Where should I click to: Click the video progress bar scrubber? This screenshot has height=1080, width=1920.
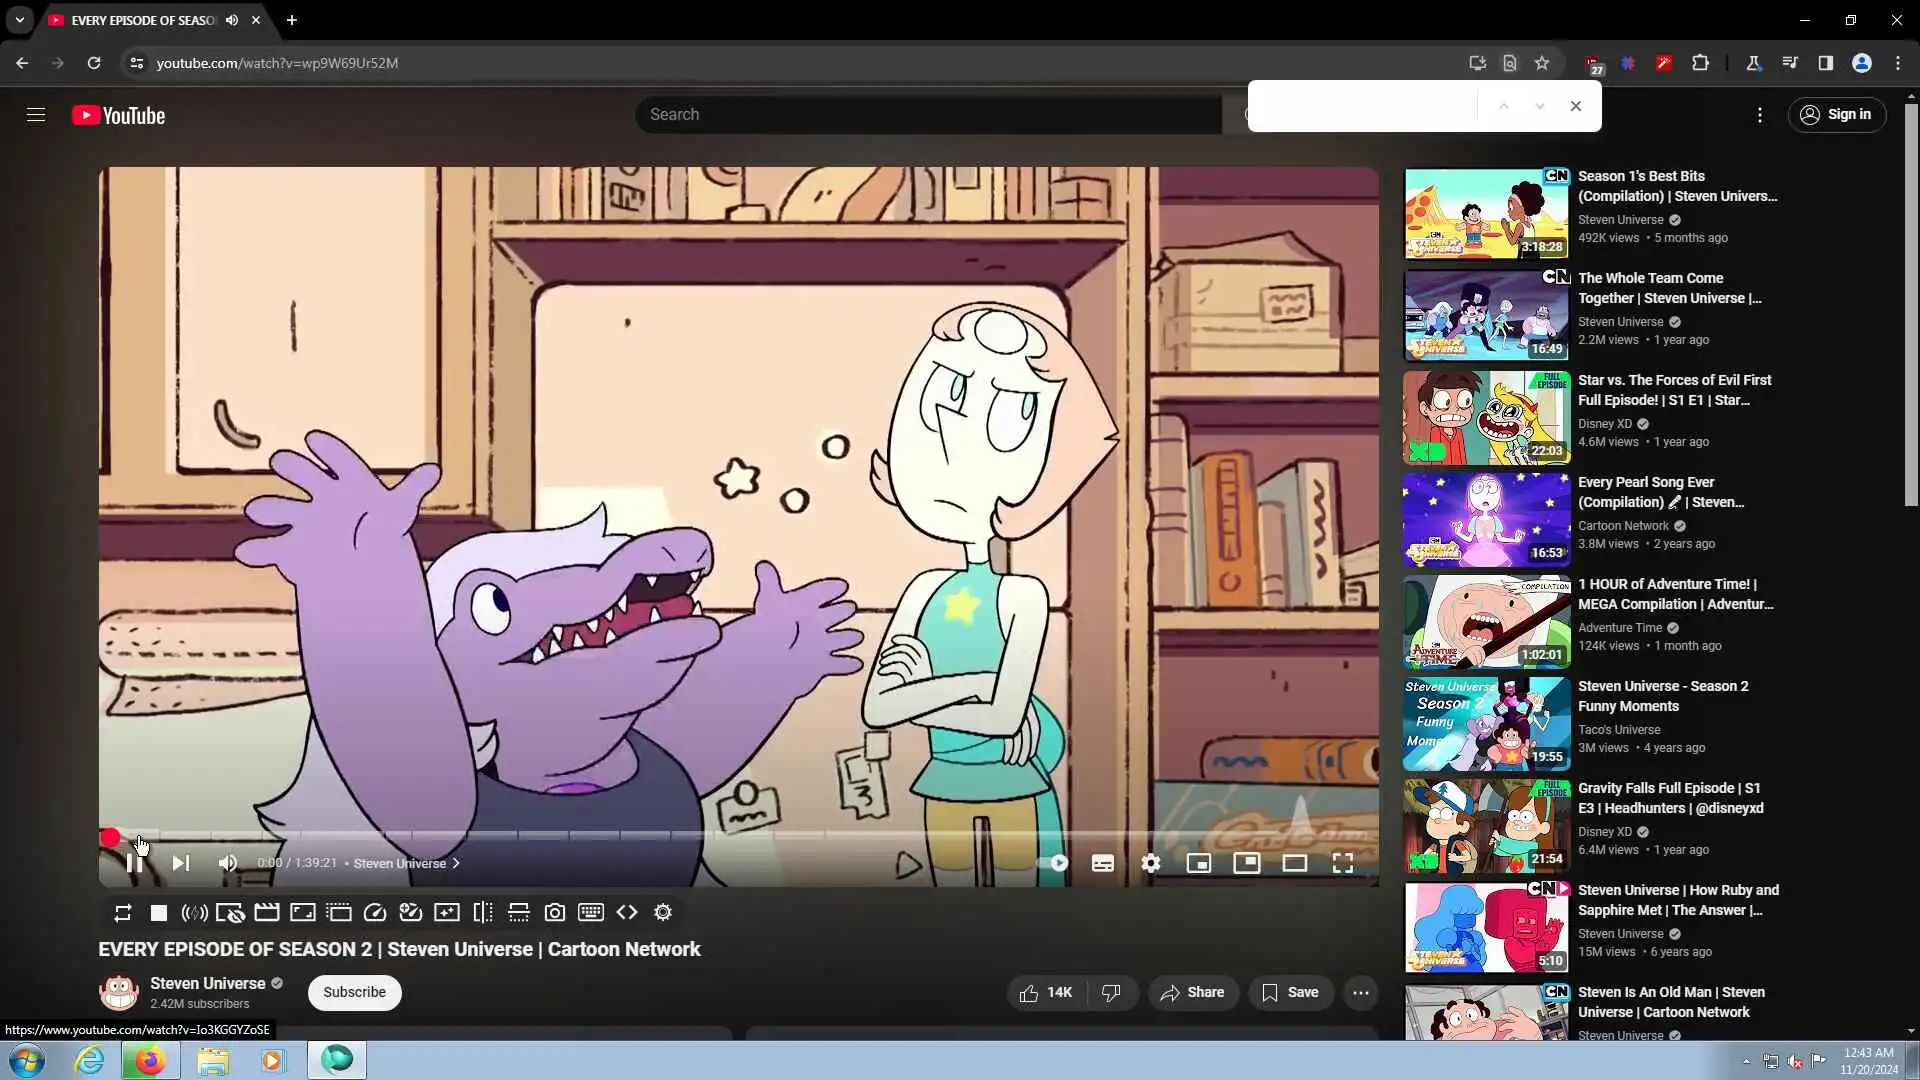[110, 837]
